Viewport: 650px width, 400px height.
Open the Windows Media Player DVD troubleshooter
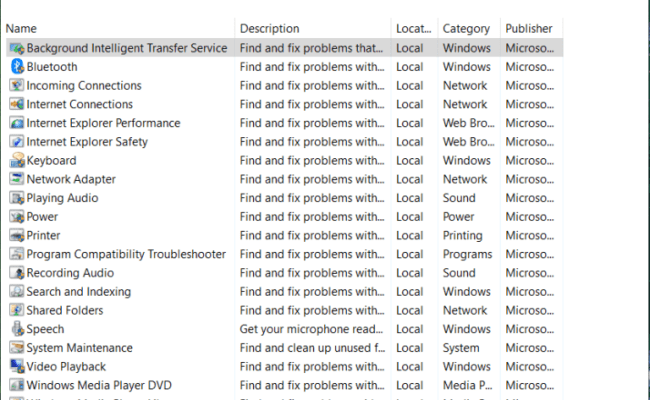[99, 385]
